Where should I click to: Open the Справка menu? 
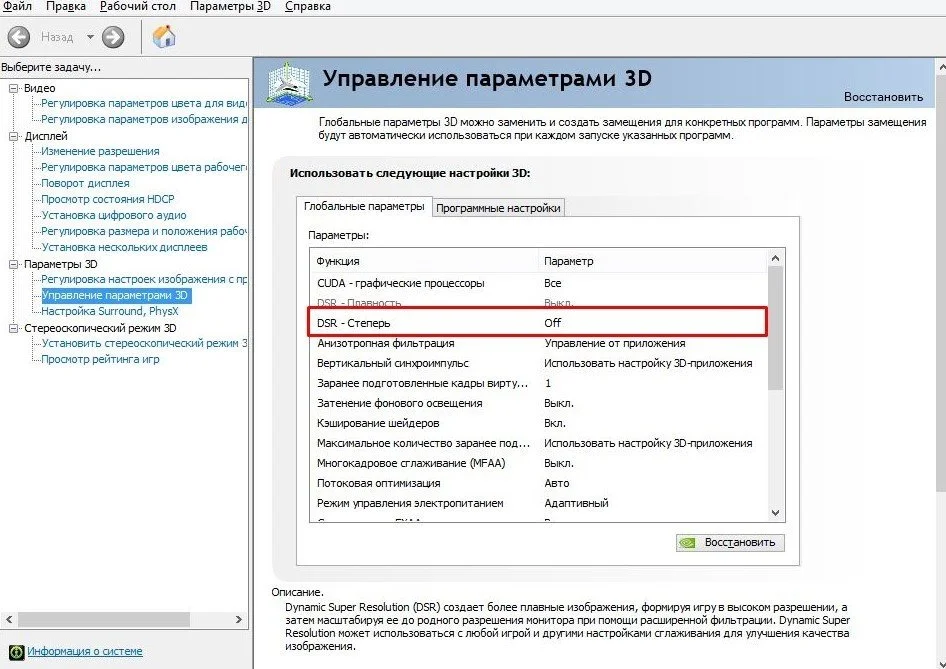tap(308, 7)
